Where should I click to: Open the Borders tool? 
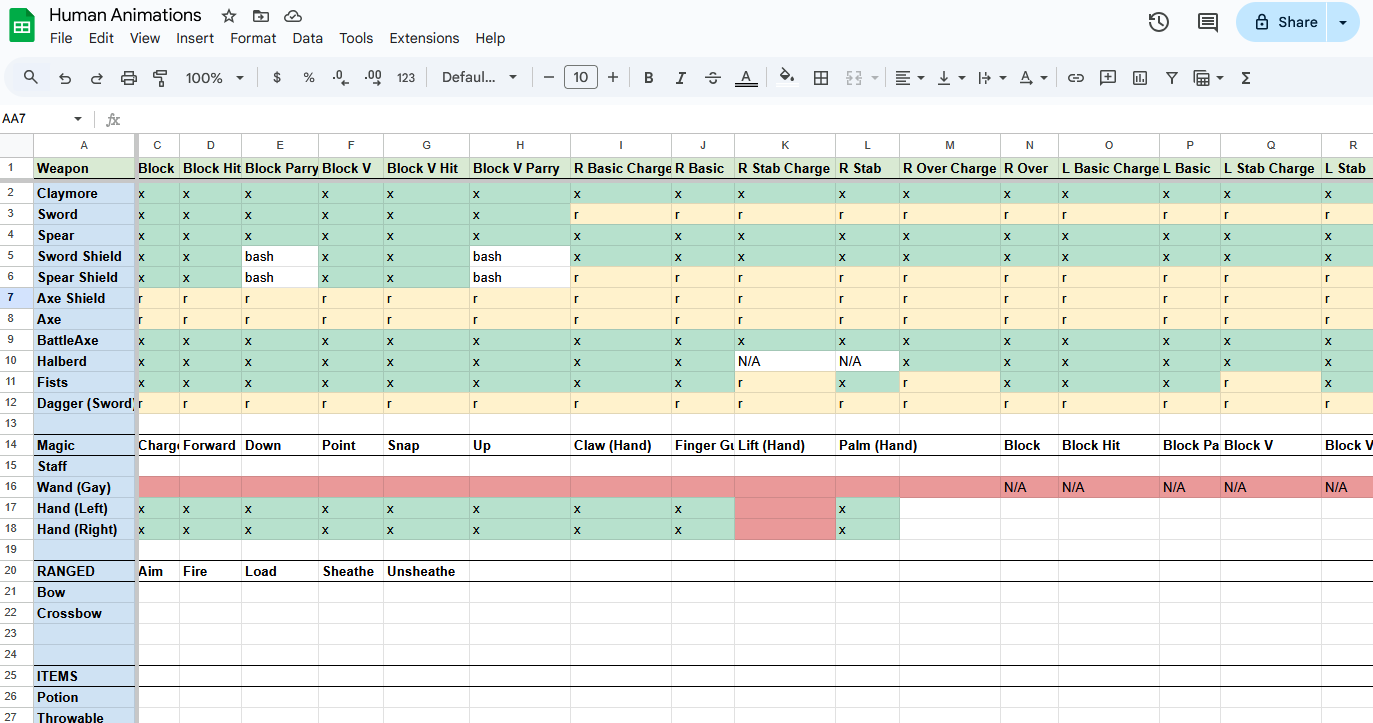tap(821, 77)
